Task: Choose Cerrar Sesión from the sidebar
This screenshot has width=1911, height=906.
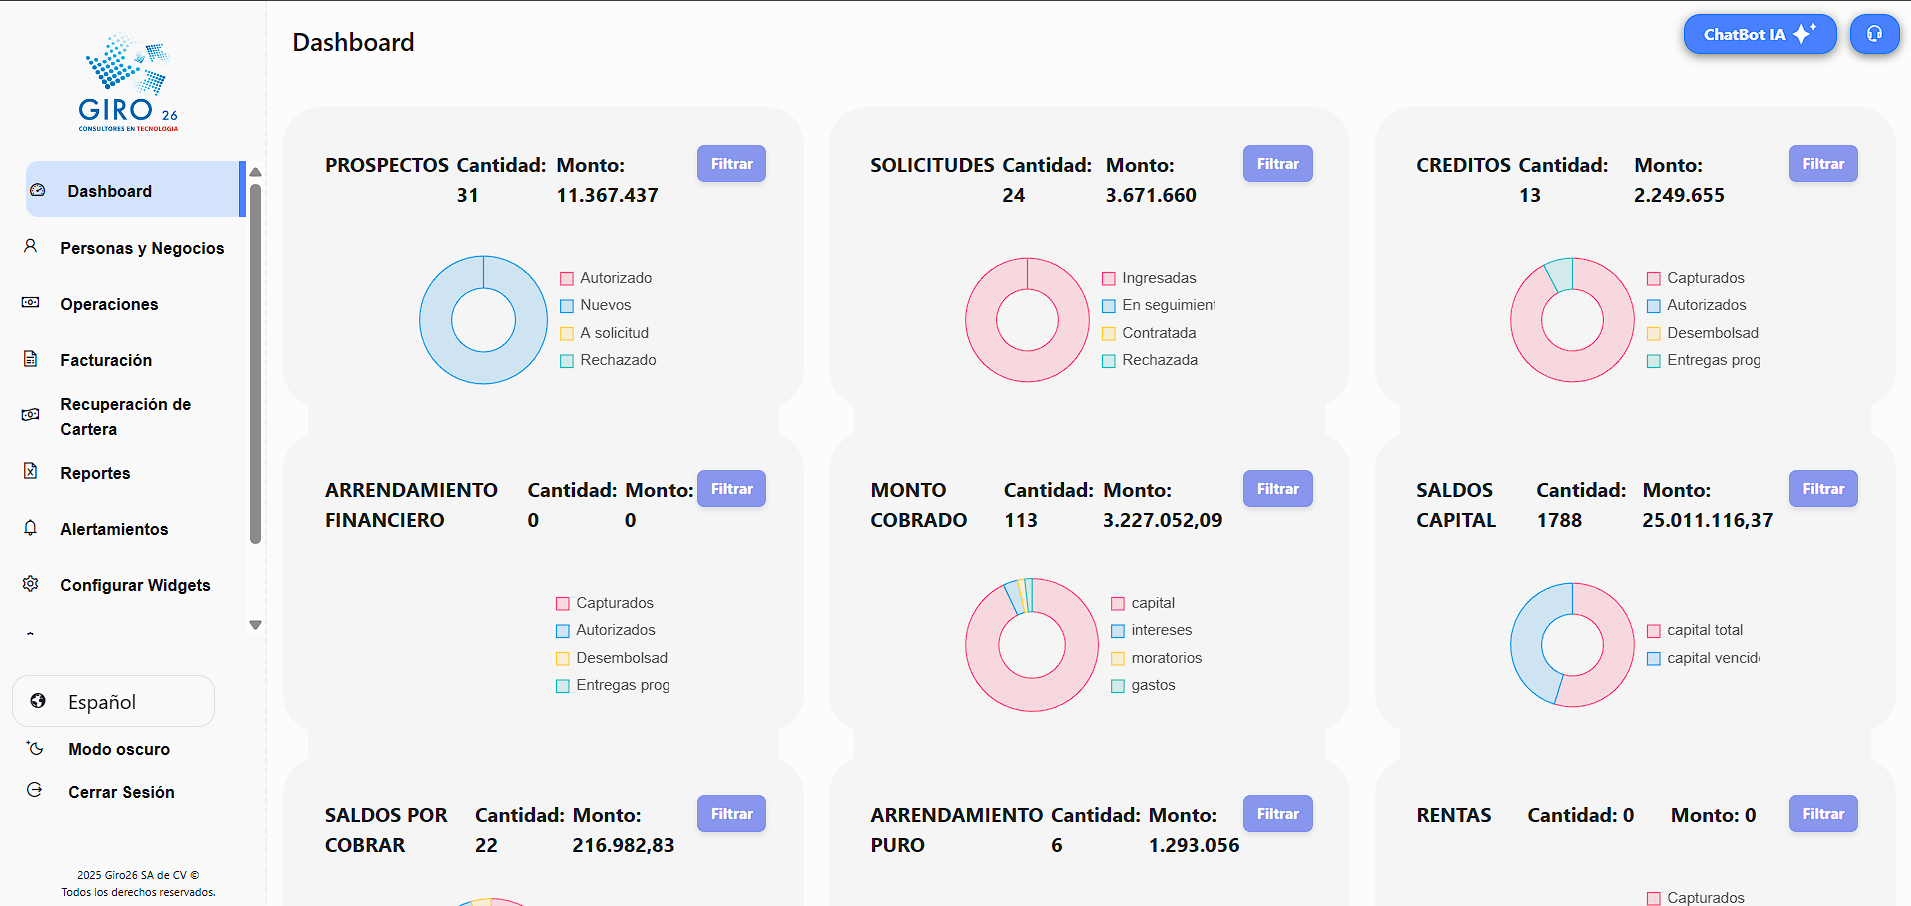Action: point(120,791)
